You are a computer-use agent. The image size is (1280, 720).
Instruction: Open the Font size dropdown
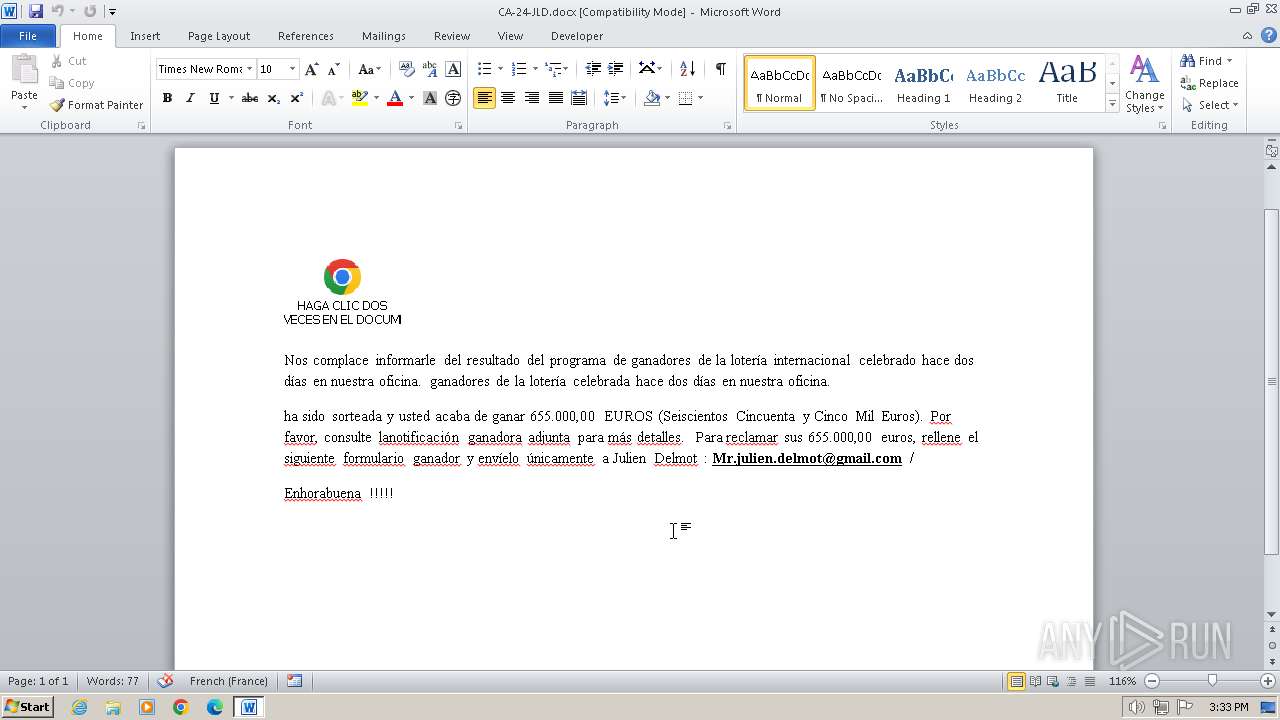click(292, 69)
